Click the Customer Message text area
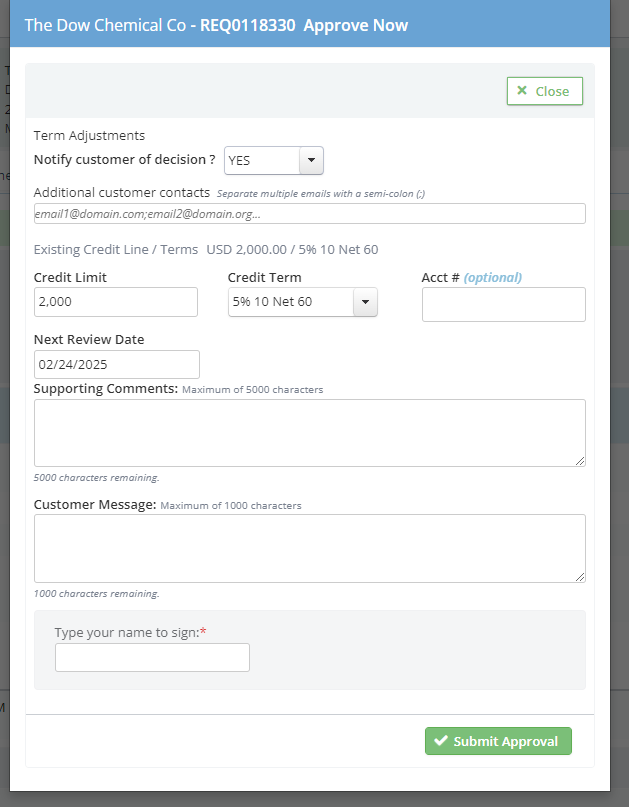The height and width of the screenshot is (807, 629). pyautogui.click(x=310, y=549)
